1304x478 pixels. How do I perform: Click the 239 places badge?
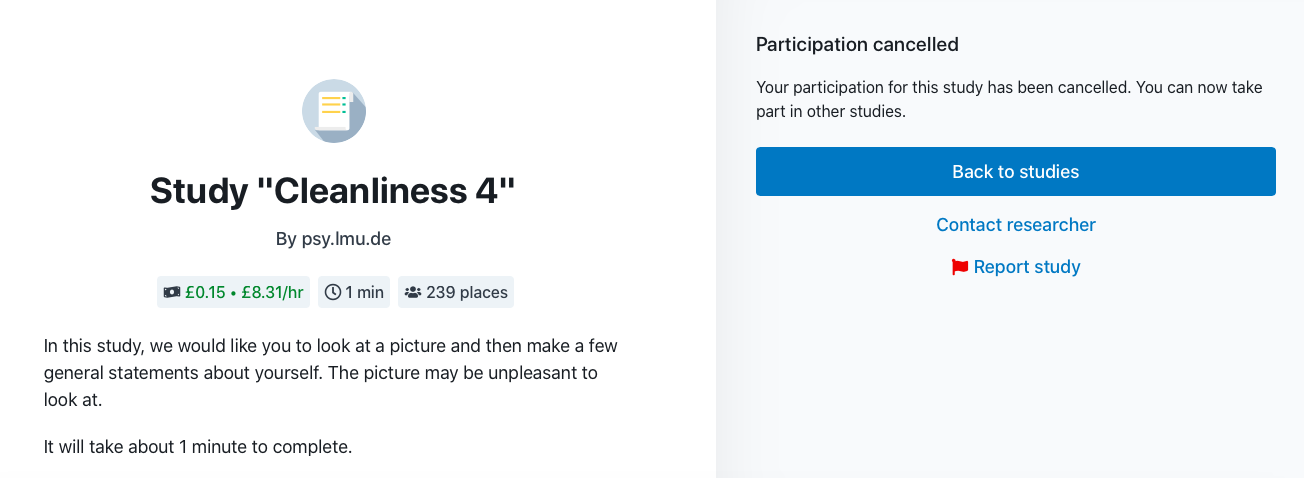456,293
